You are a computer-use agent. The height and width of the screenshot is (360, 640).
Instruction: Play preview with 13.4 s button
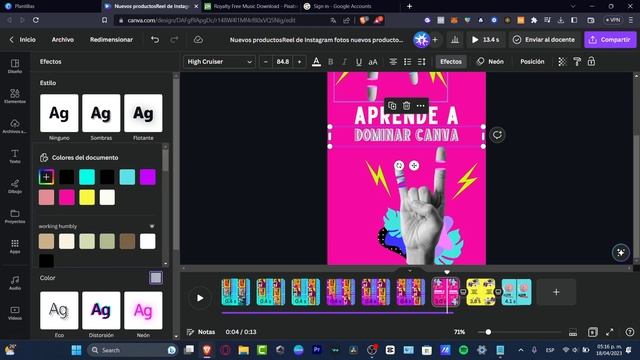486,40
